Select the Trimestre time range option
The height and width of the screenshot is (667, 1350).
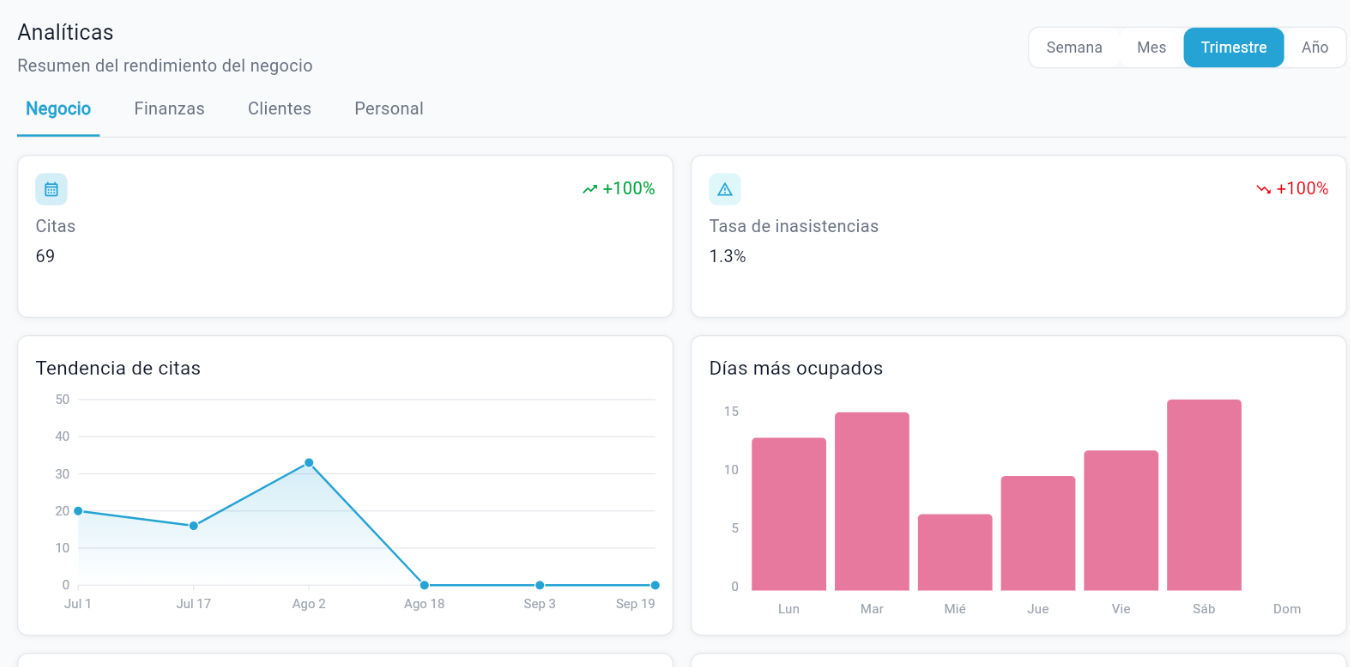(x=1233, y=47)
